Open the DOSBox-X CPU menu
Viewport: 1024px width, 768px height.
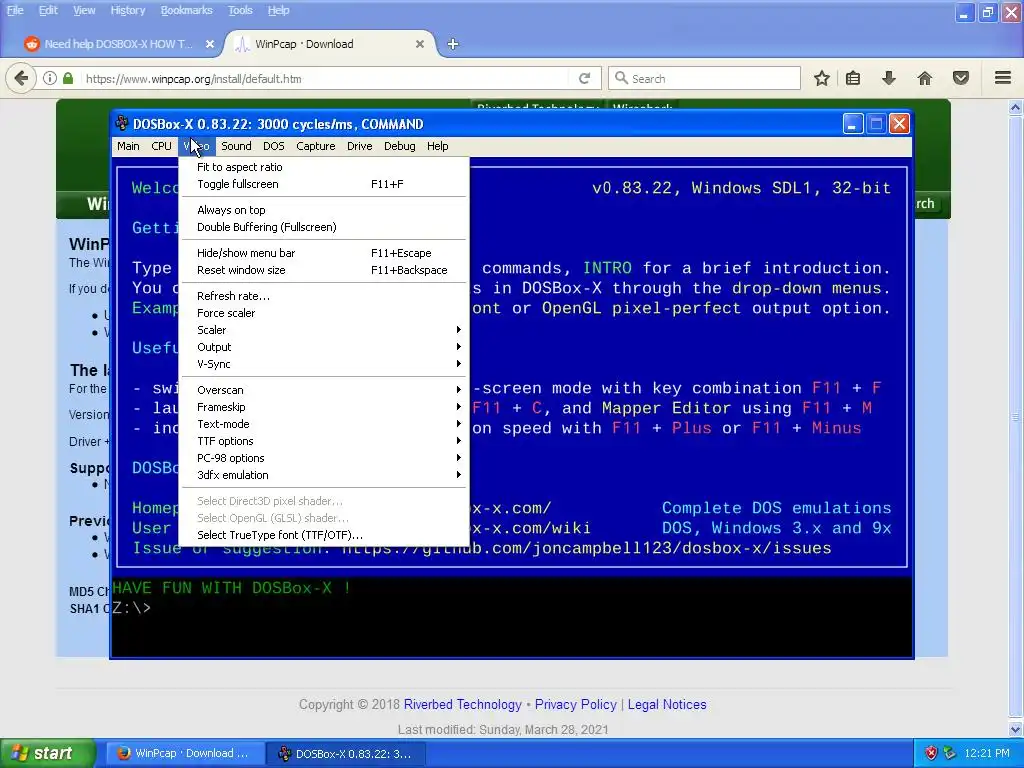point(161,146)
